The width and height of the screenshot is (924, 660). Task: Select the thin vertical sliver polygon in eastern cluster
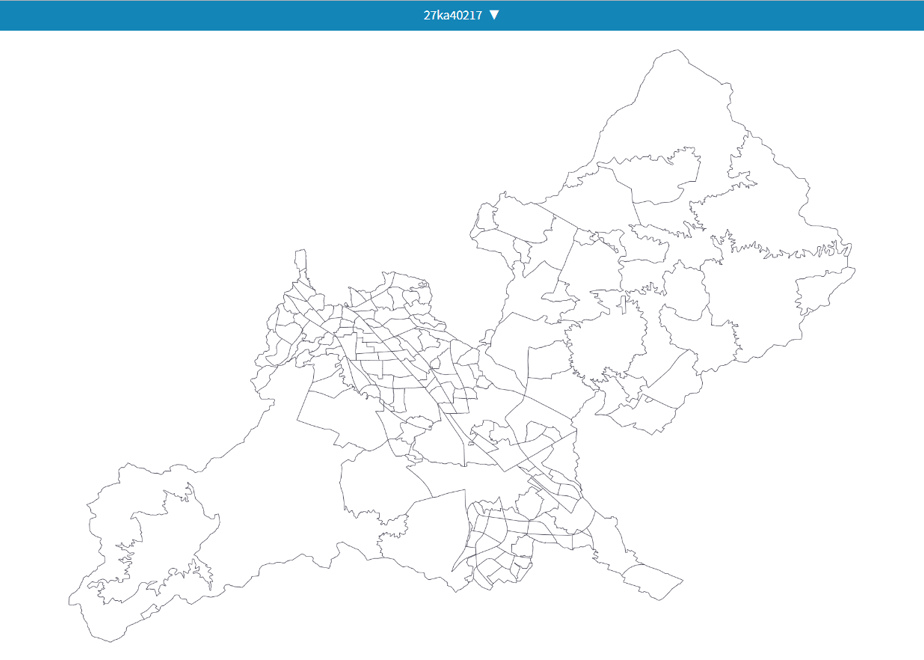tap(623, 304)
